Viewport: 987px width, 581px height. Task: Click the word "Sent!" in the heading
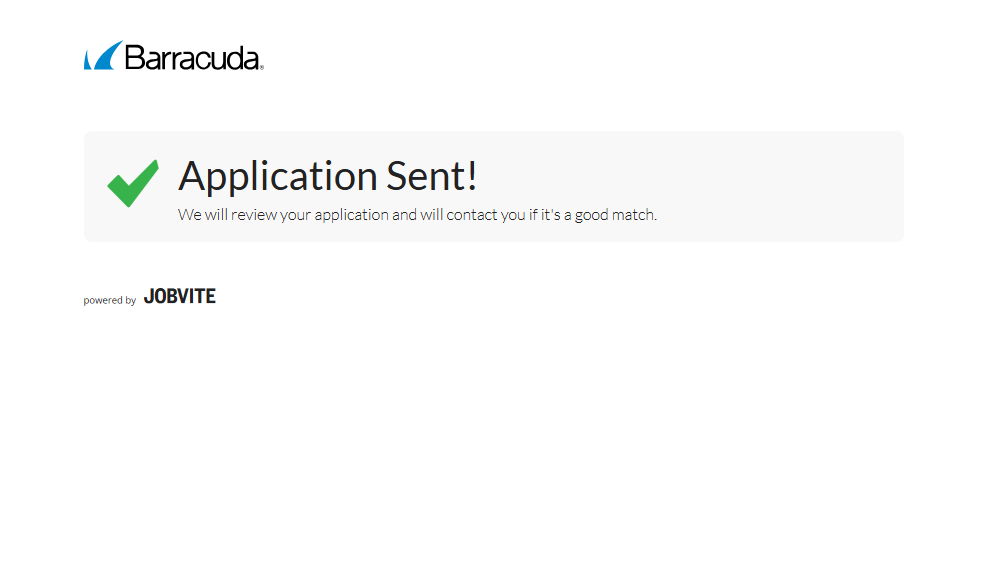tap(432, 176)
